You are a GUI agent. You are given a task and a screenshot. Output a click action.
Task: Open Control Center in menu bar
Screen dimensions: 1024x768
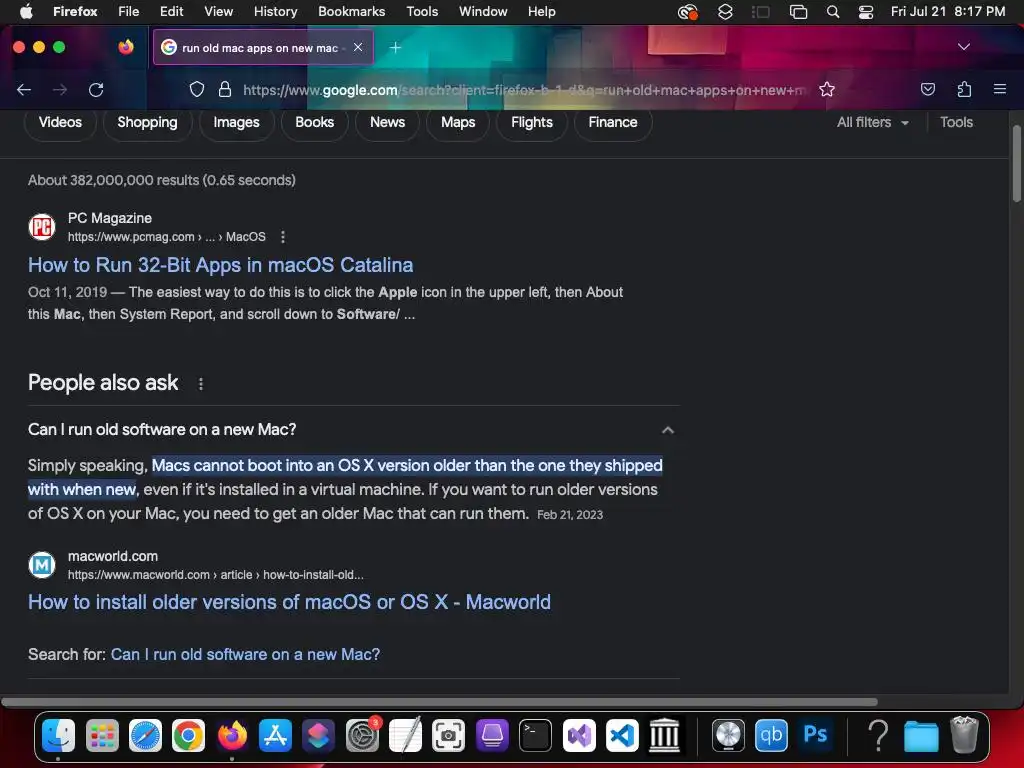coord(866,12)
